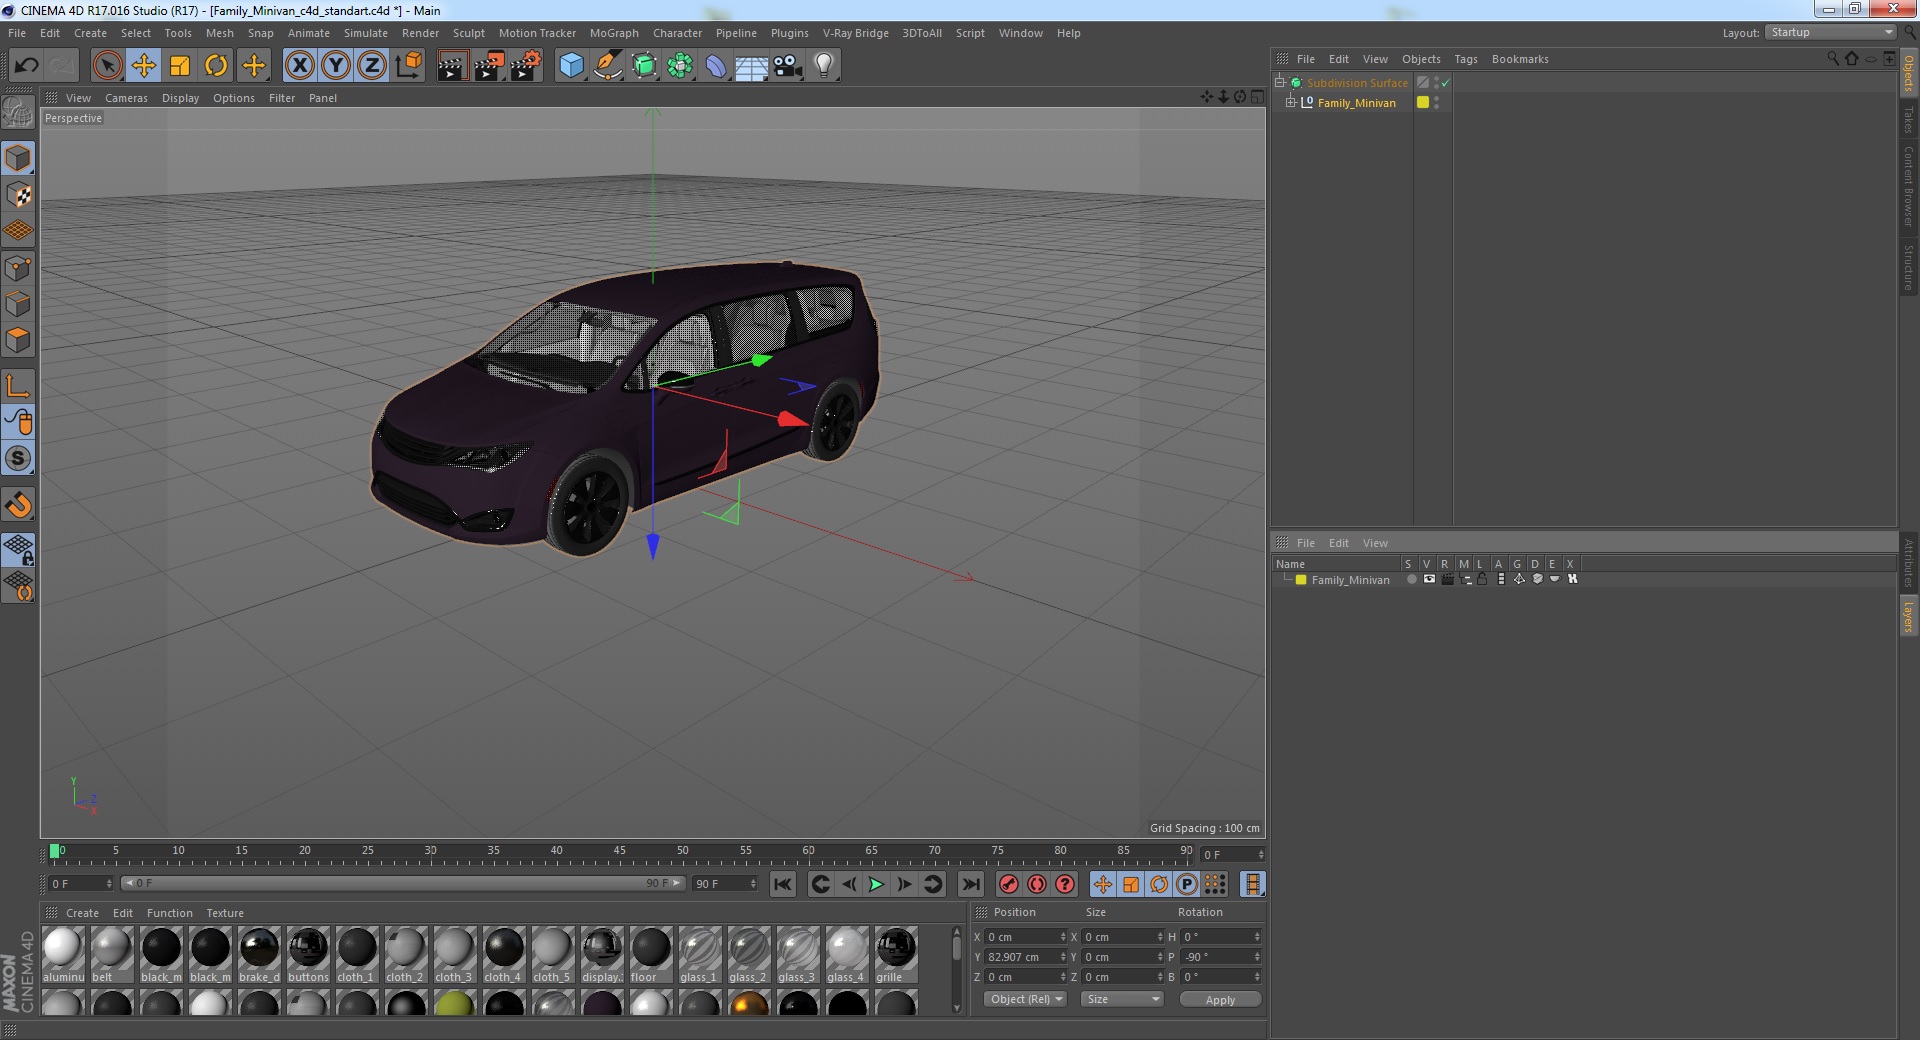
Task: Select the Live Selection tool
Action: 107,66
